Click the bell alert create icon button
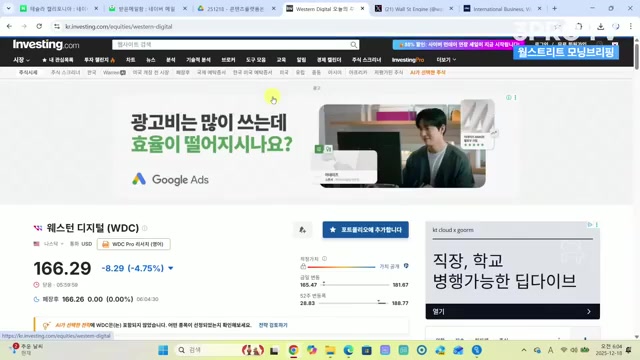This screenshot has height=360, width=640. (x=302, y=230)
